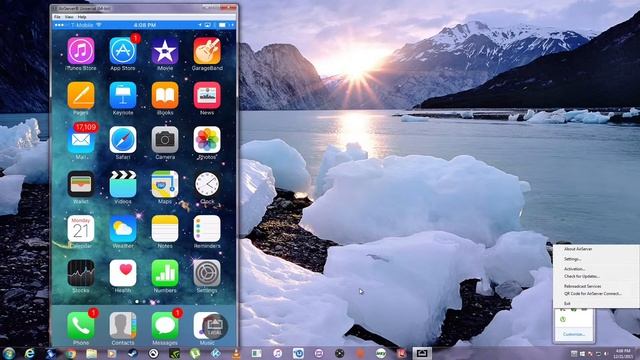This screenshot has width=640, height=360.
Task: Open Messages from the dock
Action: point(165,326)
